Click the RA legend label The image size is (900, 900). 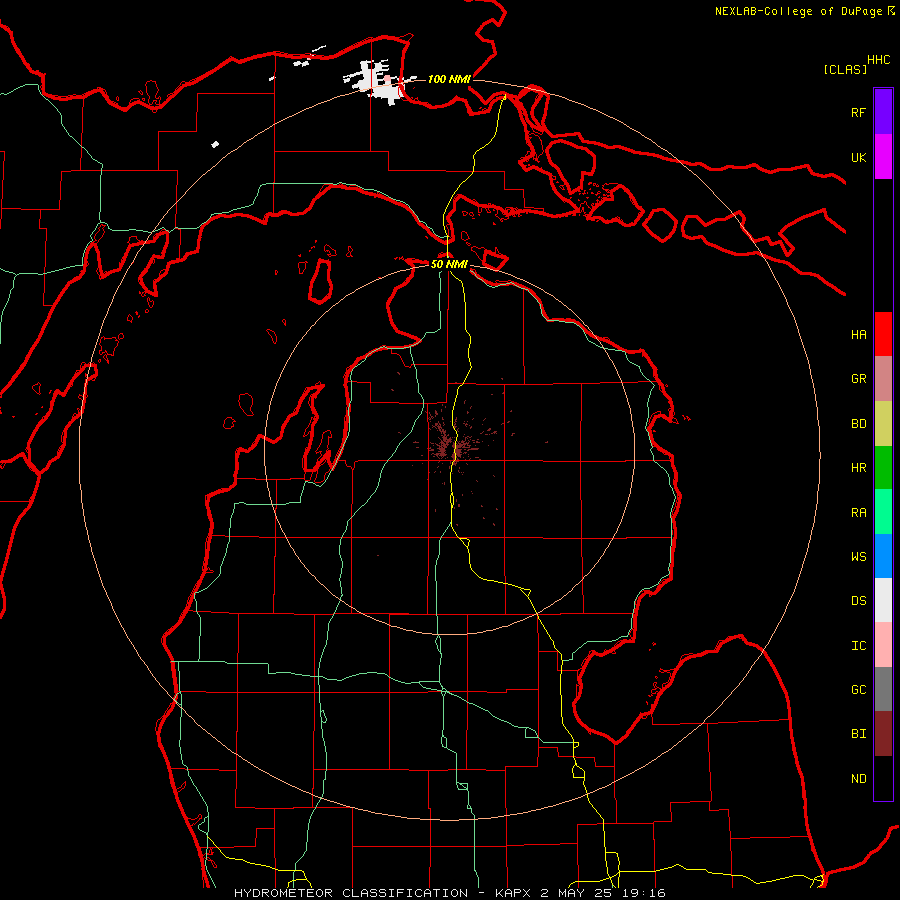coord(858,513)
